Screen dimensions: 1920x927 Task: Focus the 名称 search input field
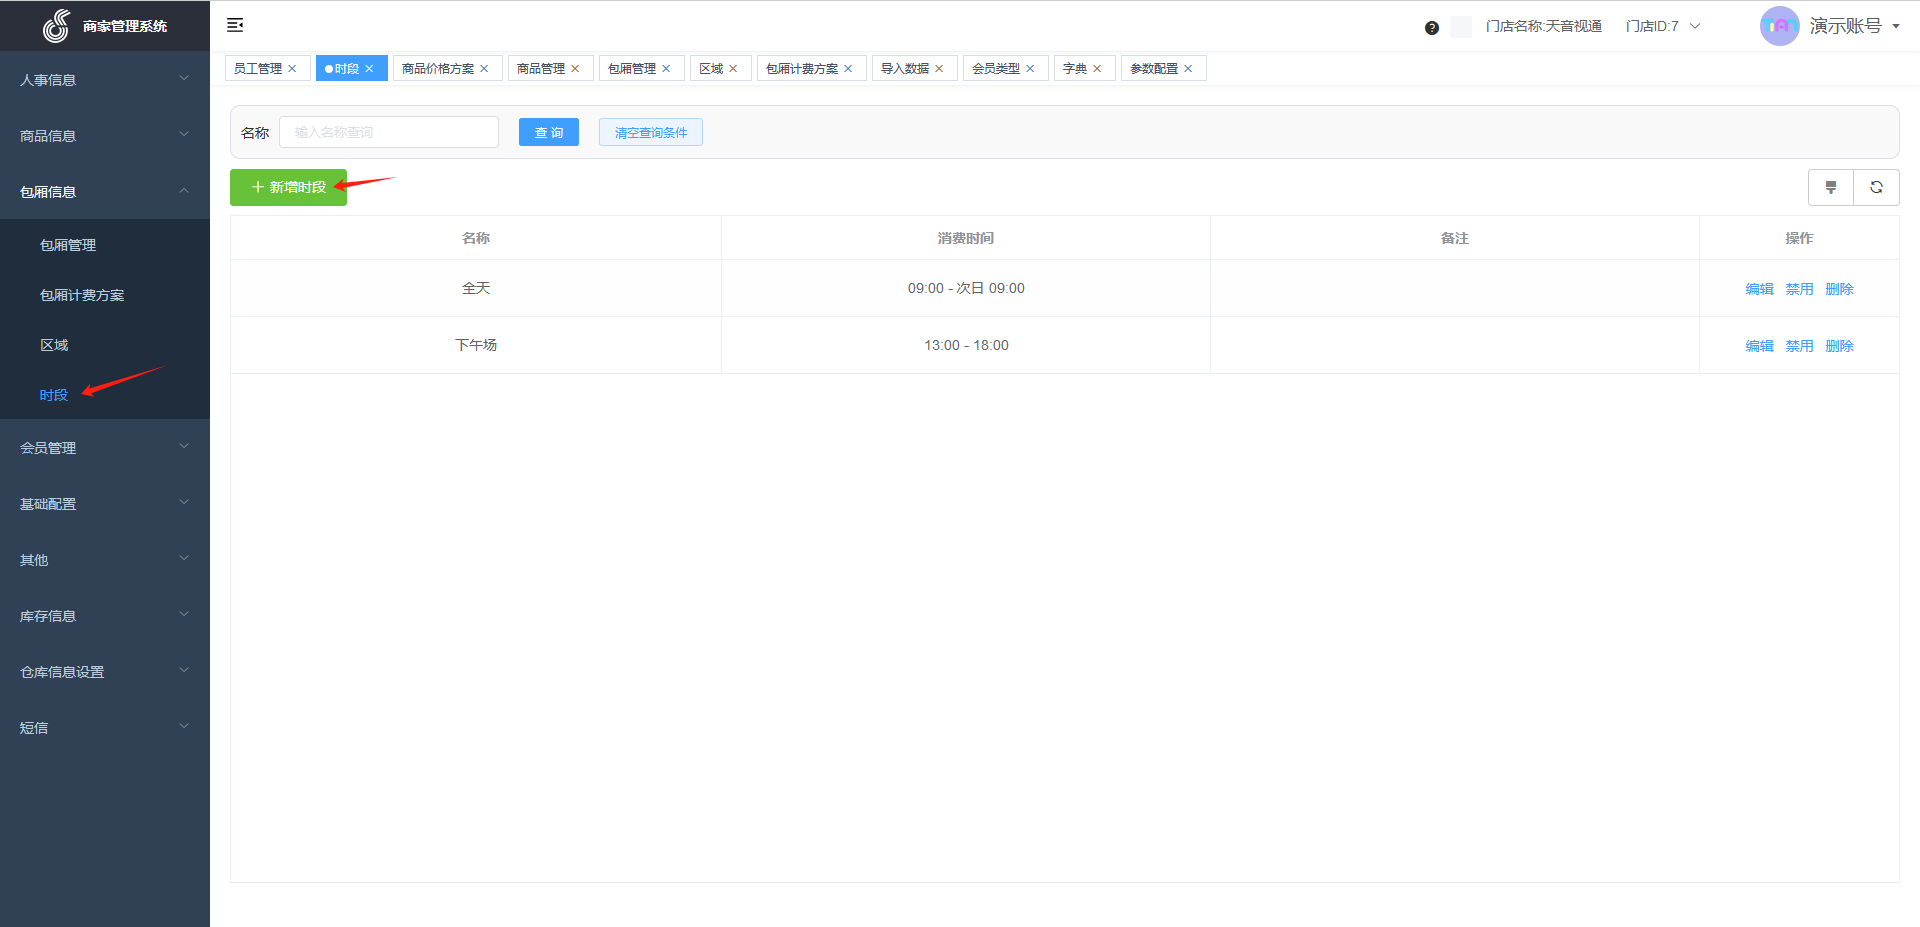388,132
